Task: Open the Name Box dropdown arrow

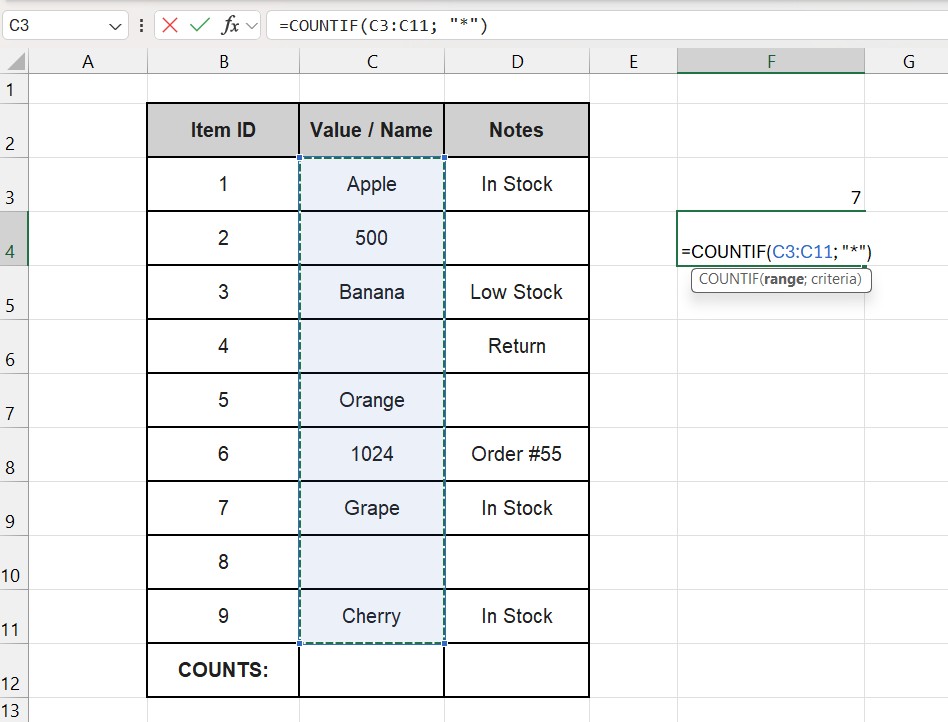Action: click(x=115, y=26)
